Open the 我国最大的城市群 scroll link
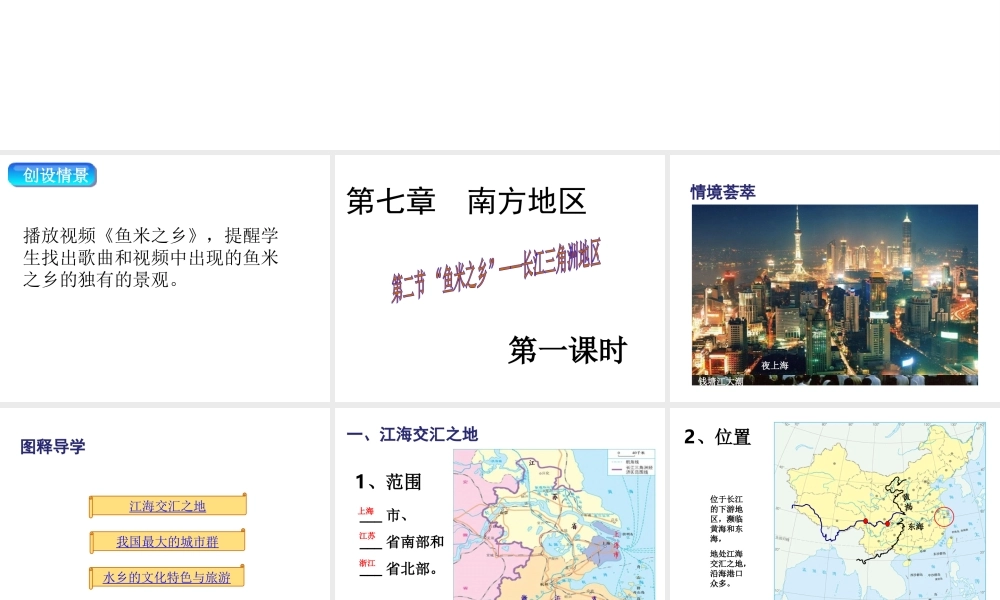1000x600 pixels. 167,541
